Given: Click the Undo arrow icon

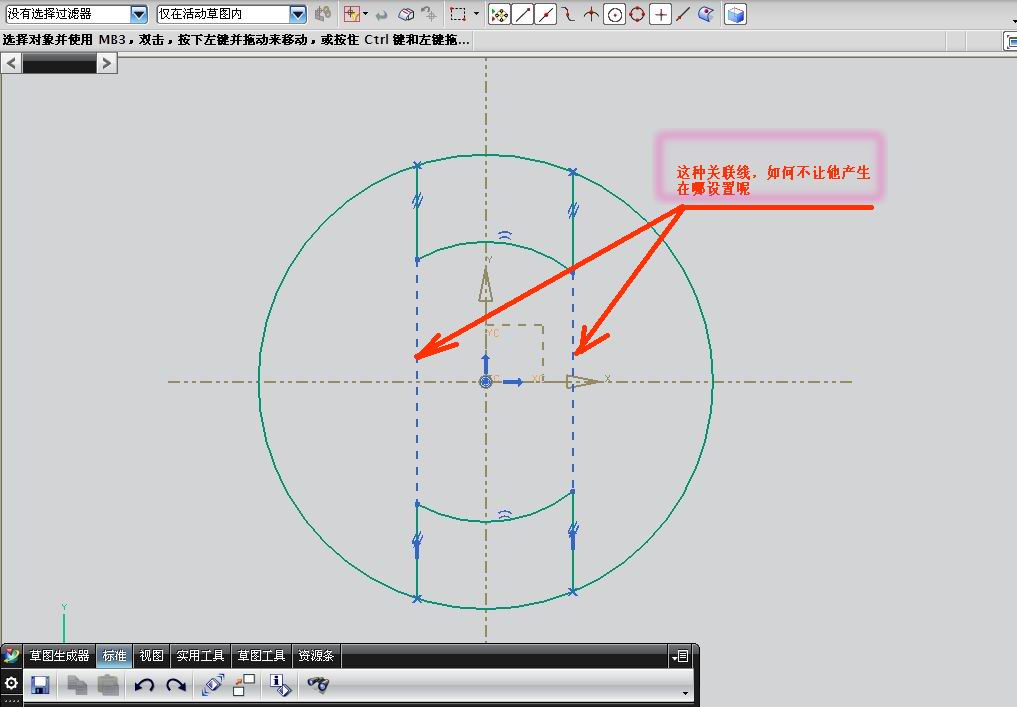Looking at the screenshot, I should 144,686.
